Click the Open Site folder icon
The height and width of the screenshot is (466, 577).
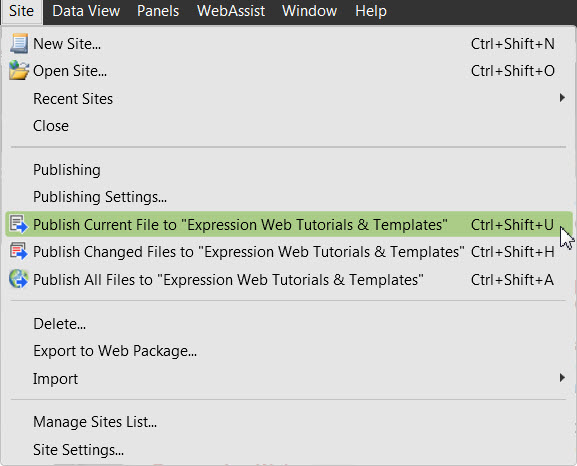point(19,70)
